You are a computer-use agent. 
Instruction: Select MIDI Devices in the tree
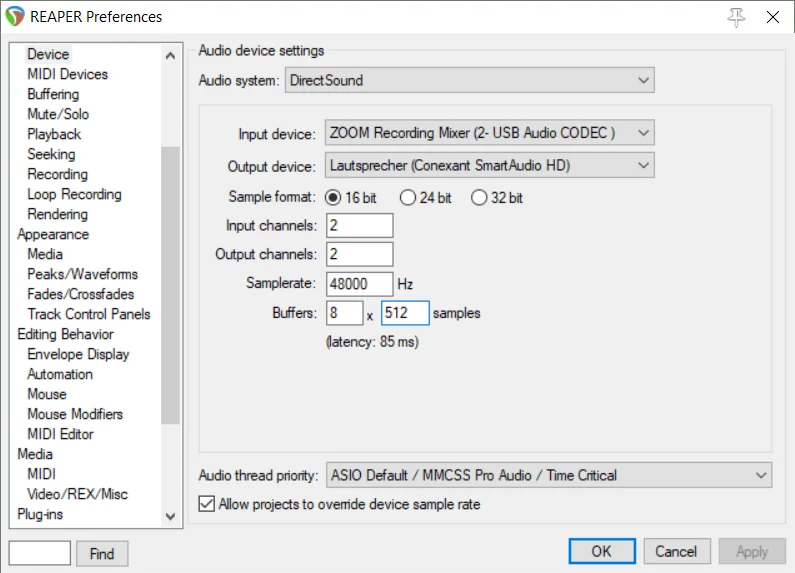[67, 74]
